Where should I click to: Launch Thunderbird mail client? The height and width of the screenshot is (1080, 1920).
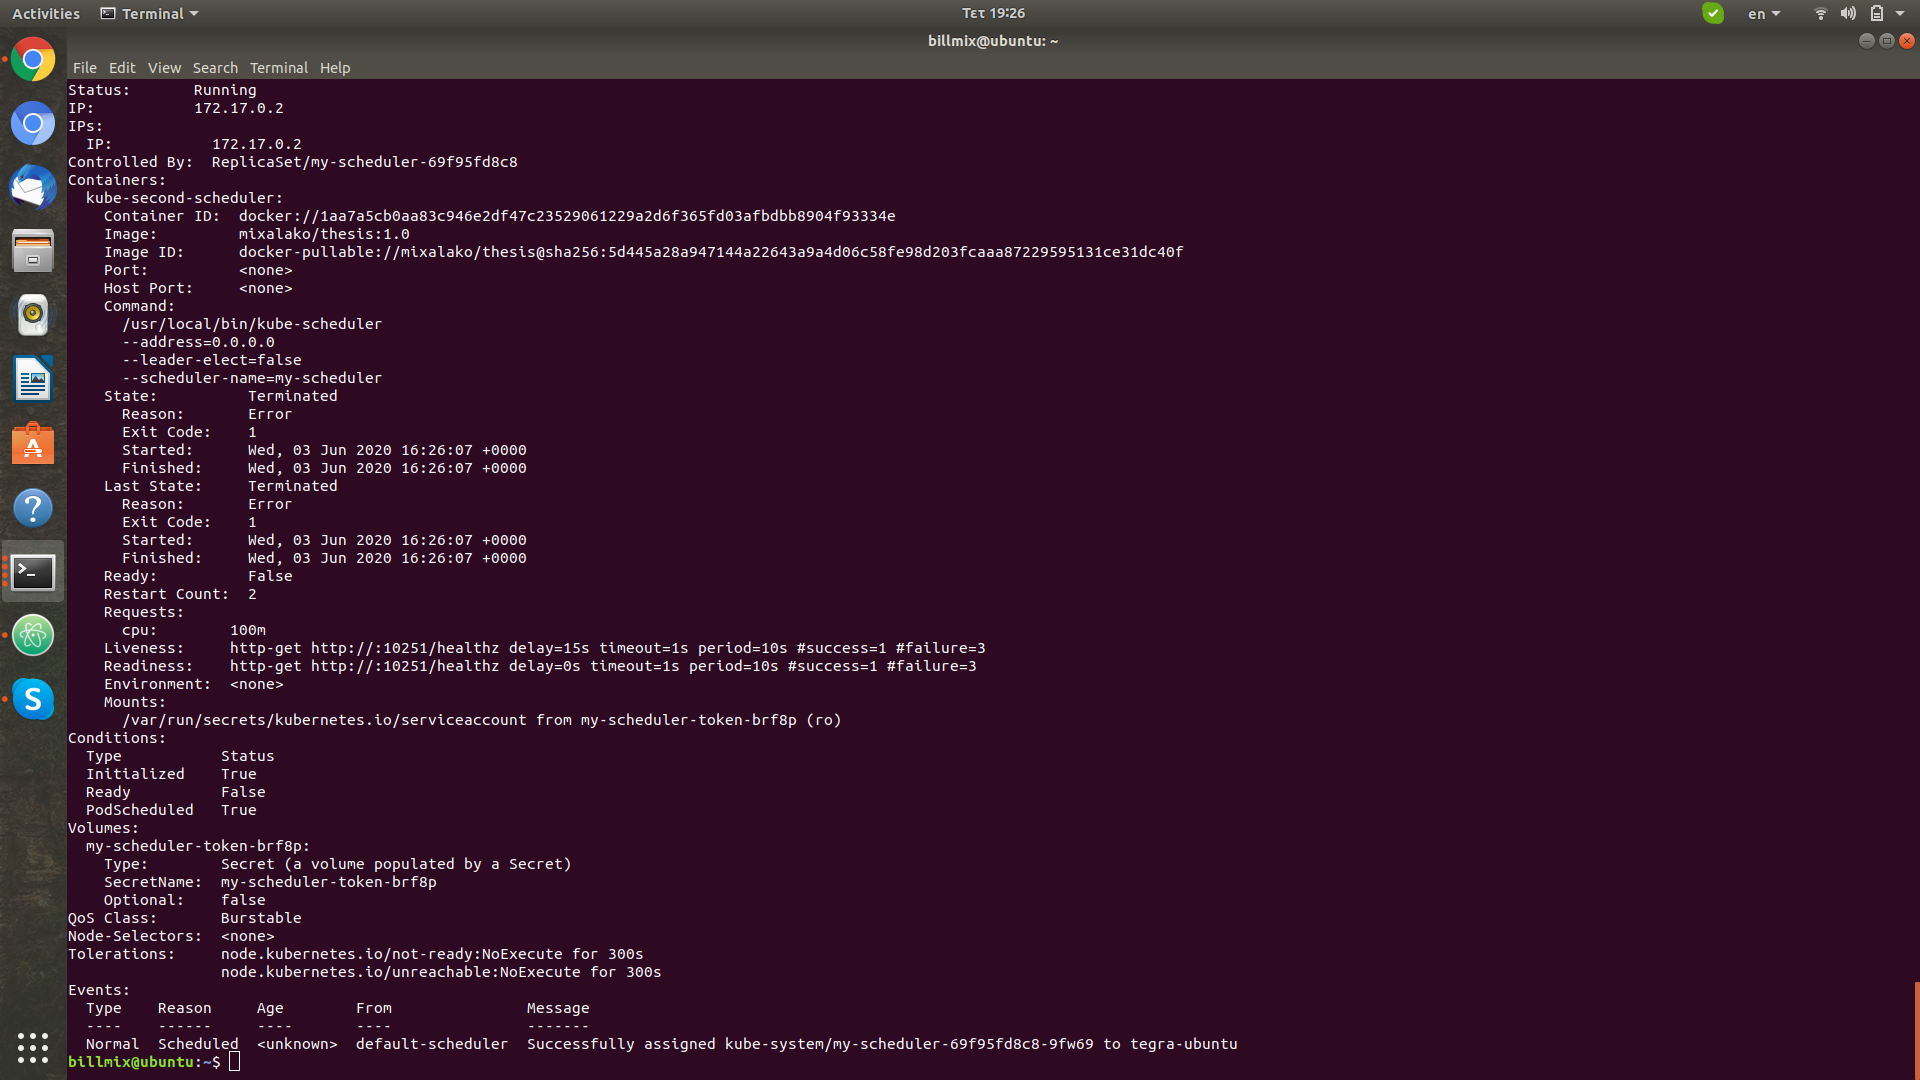[x=33, y=187]
